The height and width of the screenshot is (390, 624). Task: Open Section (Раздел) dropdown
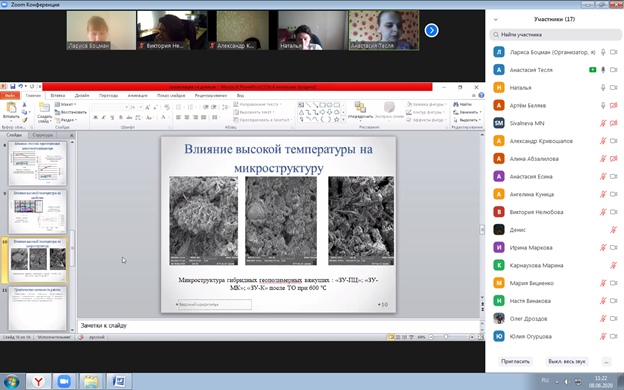pyautogui.click(x=66, y=120)
